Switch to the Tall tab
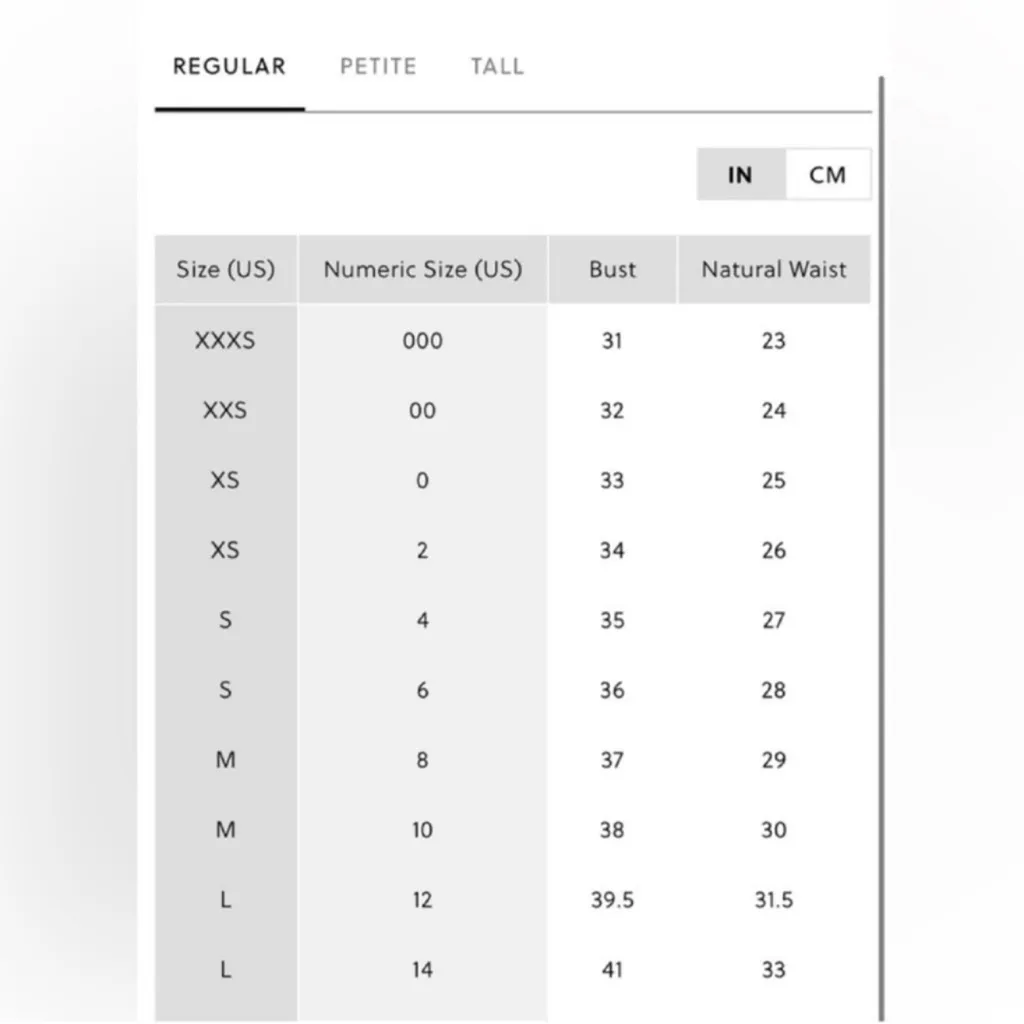Viewport: 1024px width, 1024px height. point(497,67)
